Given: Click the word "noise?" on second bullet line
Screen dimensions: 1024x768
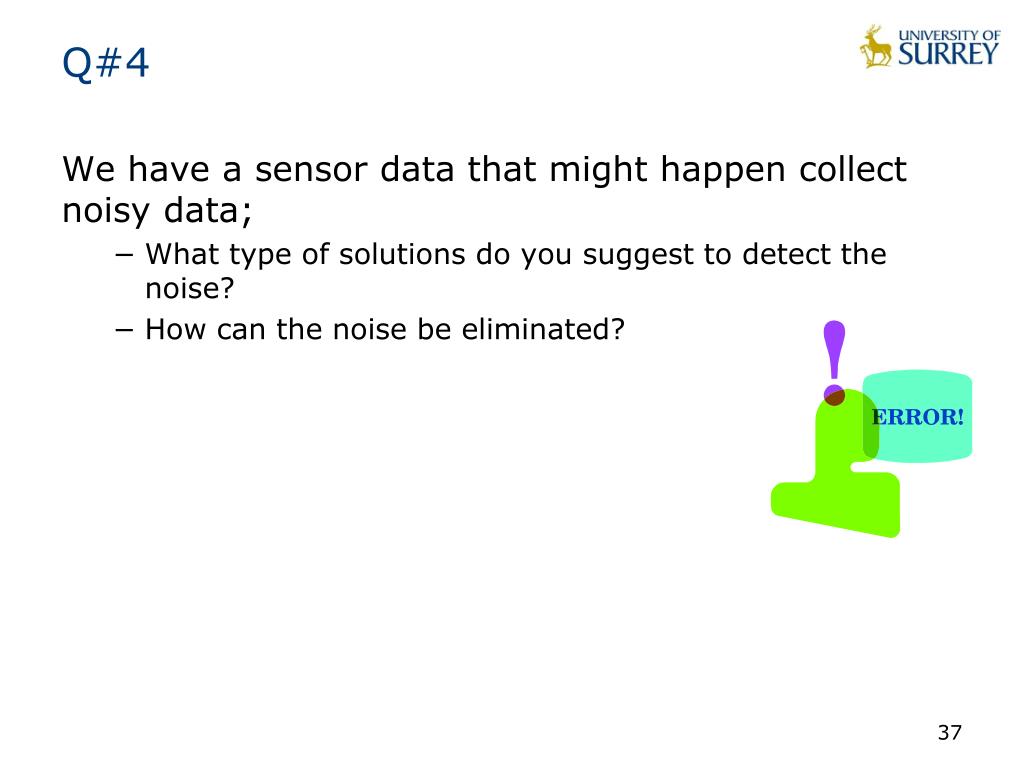Looking at the screenshot, I should pyautogui.click(x=189, y=288).
